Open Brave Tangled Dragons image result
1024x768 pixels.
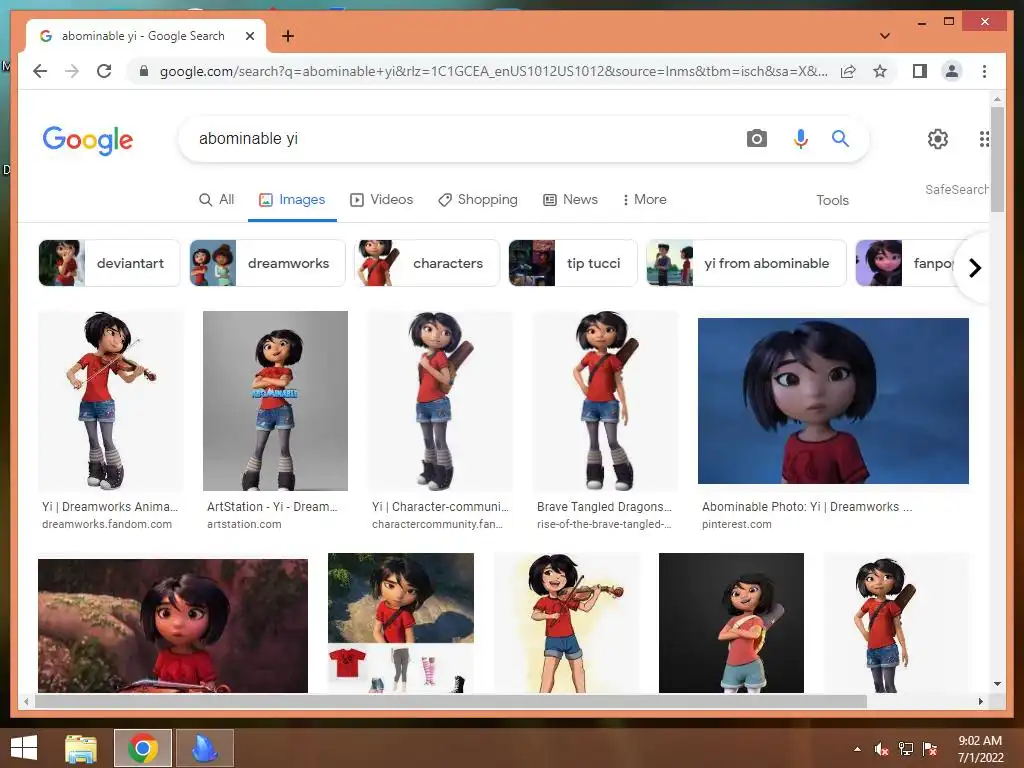(x=605, y=401)
